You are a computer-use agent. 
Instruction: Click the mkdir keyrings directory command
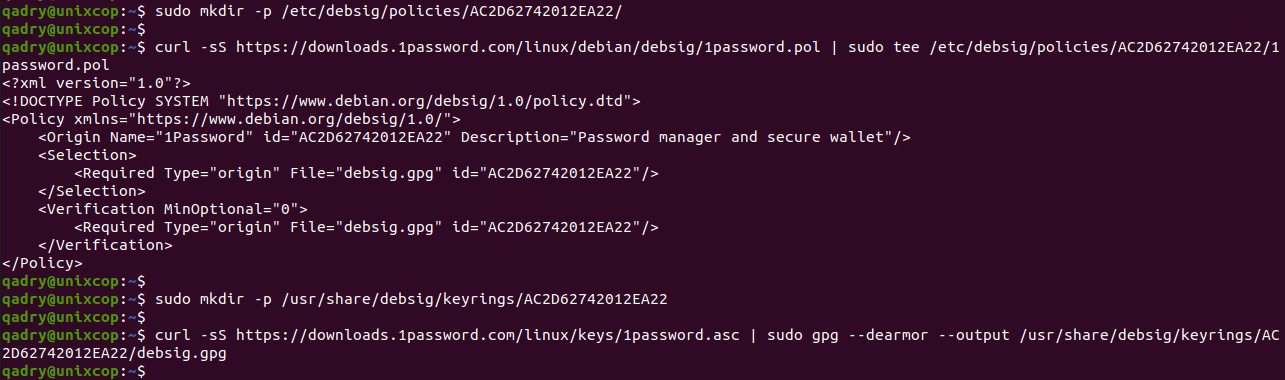[x=408, y=299]
